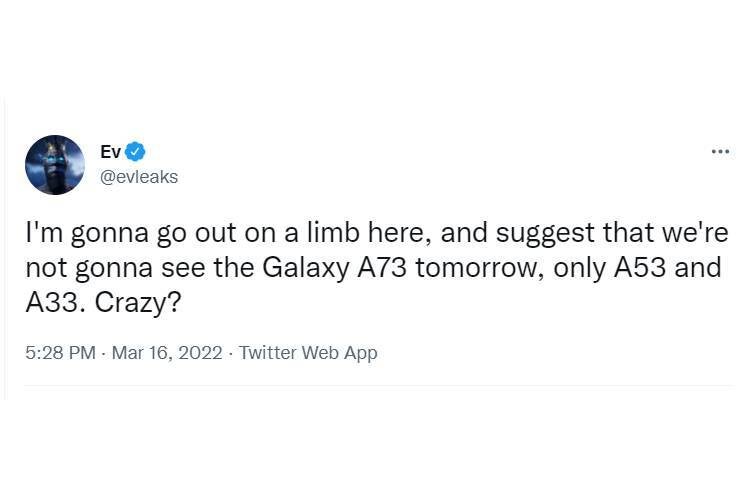Click the blue verified badge

(136, 151)
